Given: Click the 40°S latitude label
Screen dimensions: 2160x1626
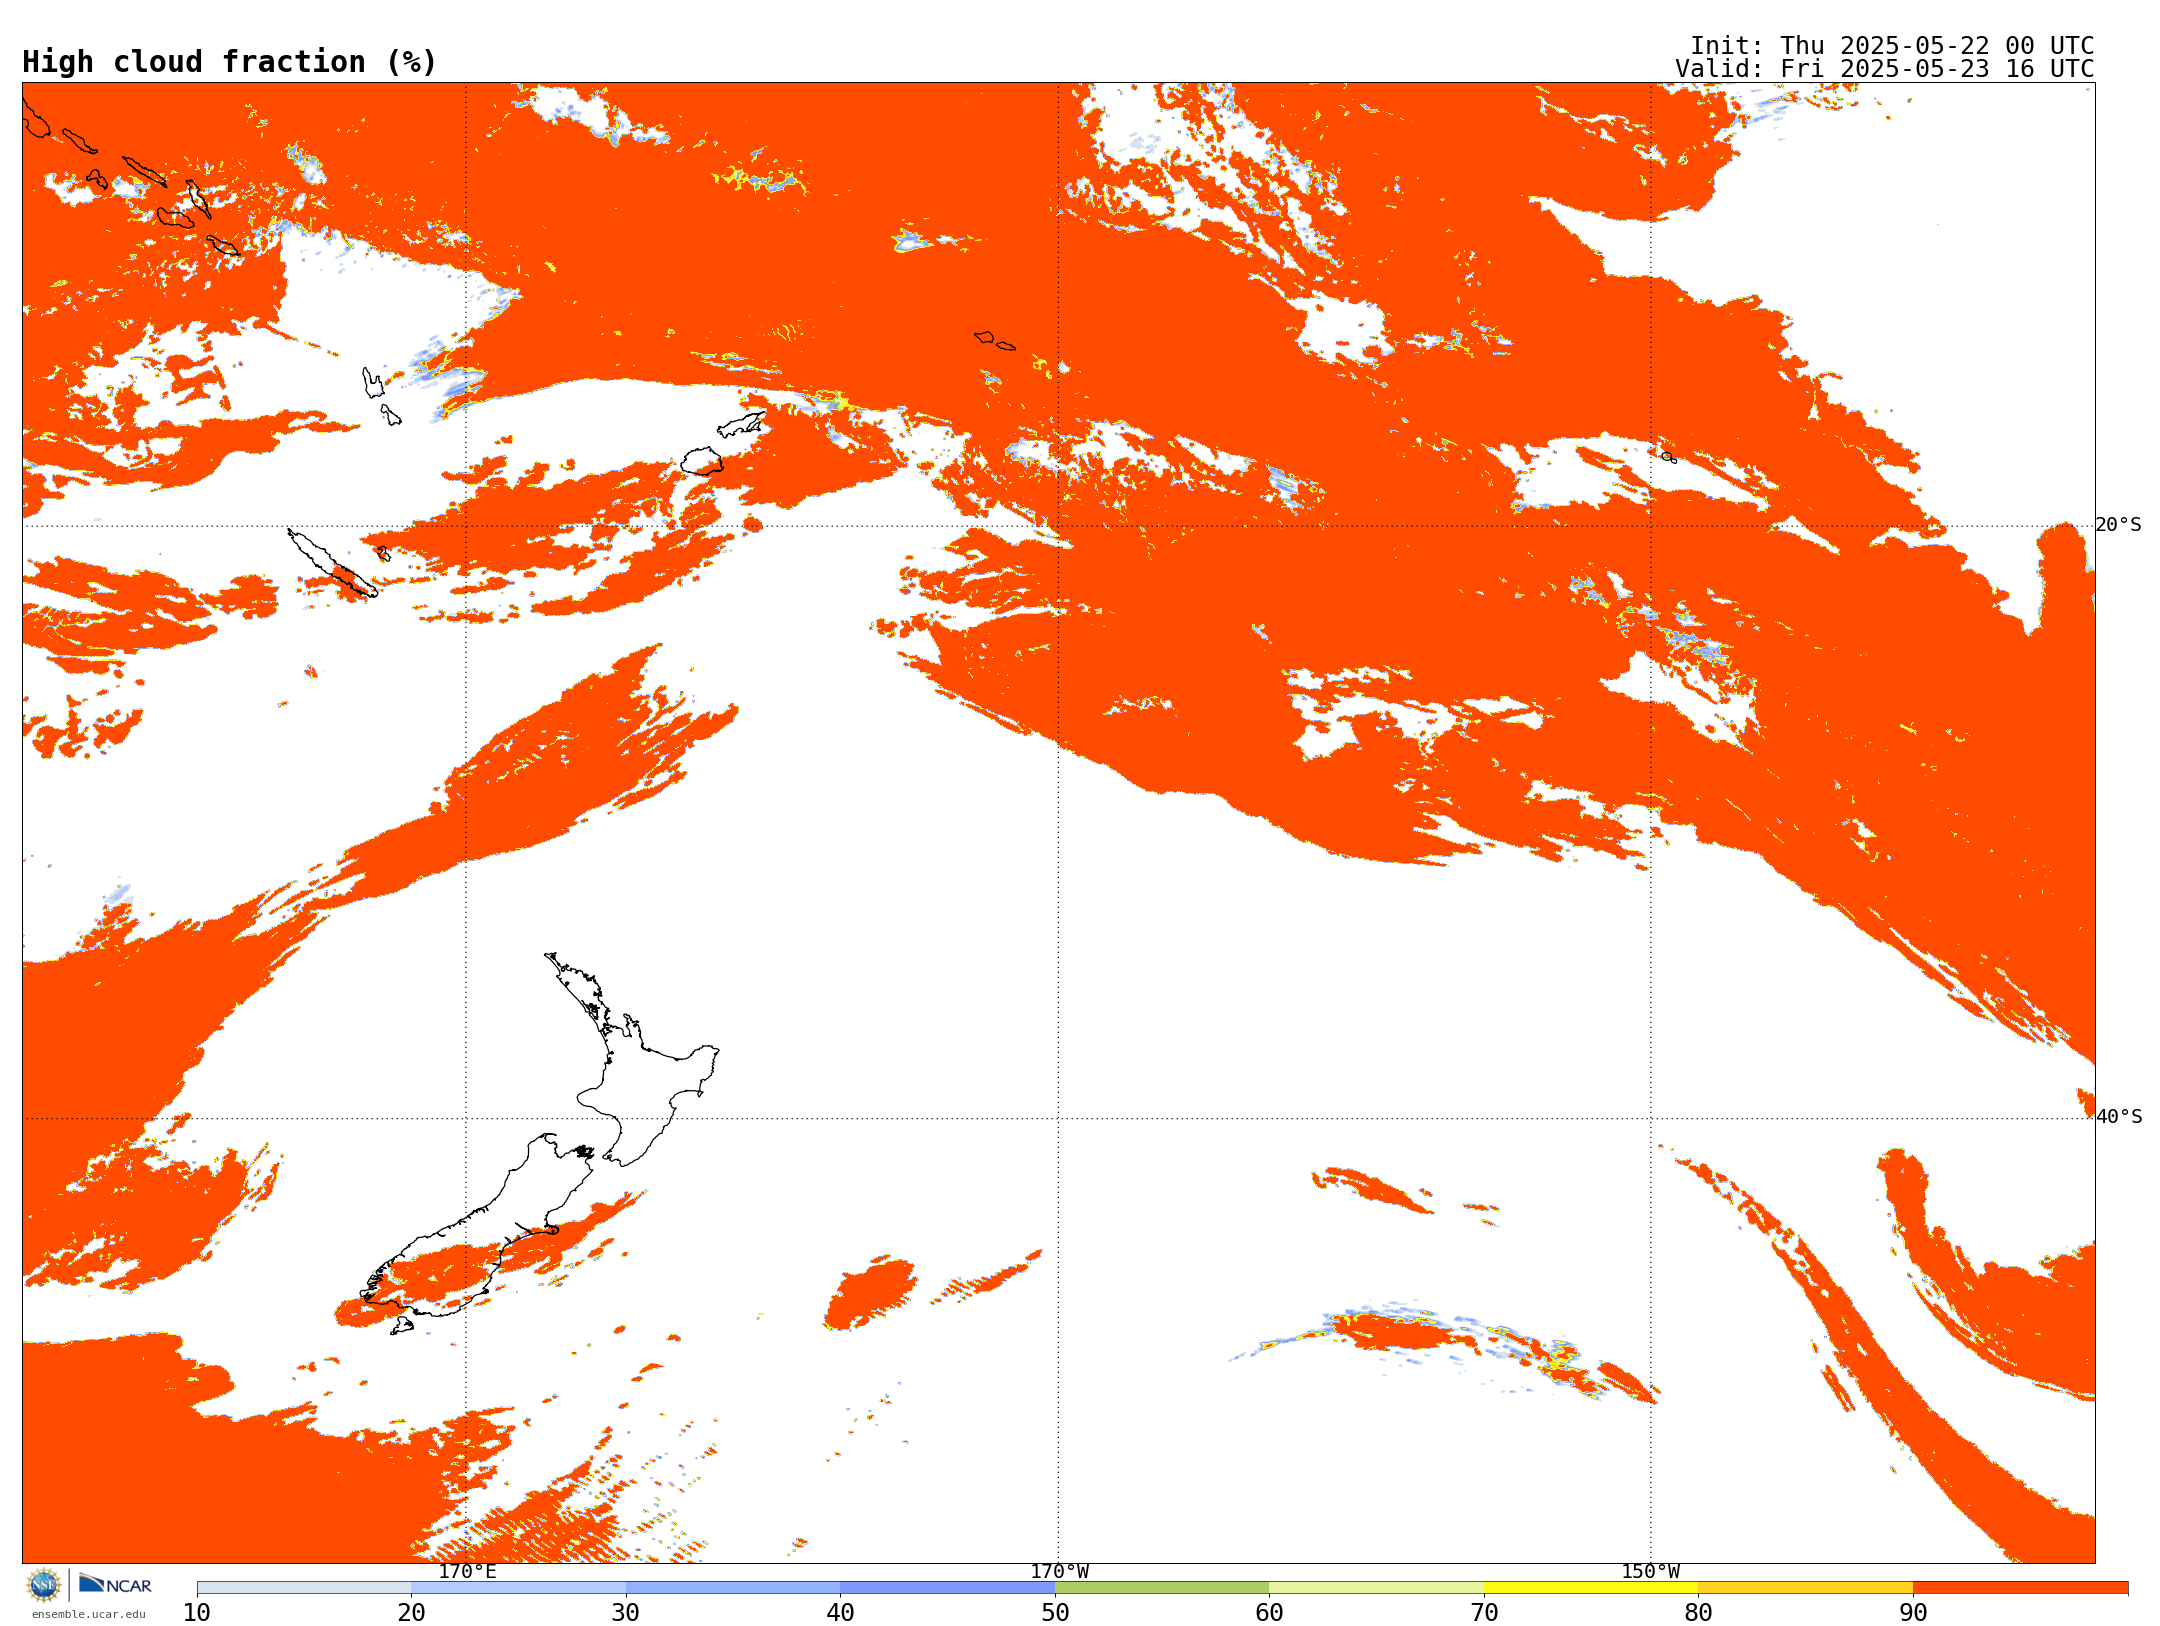Looking at the screenshot, I should (2119, 1117).
